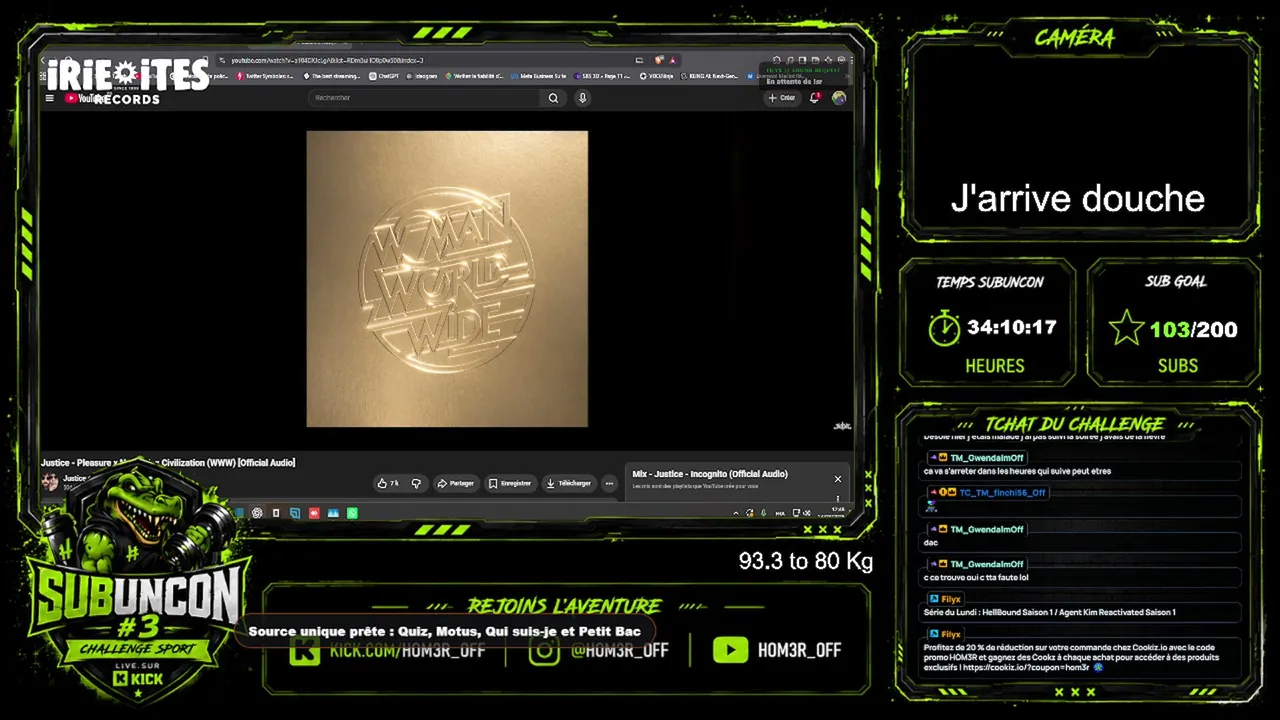Click the "Source unique prête" ticker text
The image size is (1280, 720).
coord(444,632)
